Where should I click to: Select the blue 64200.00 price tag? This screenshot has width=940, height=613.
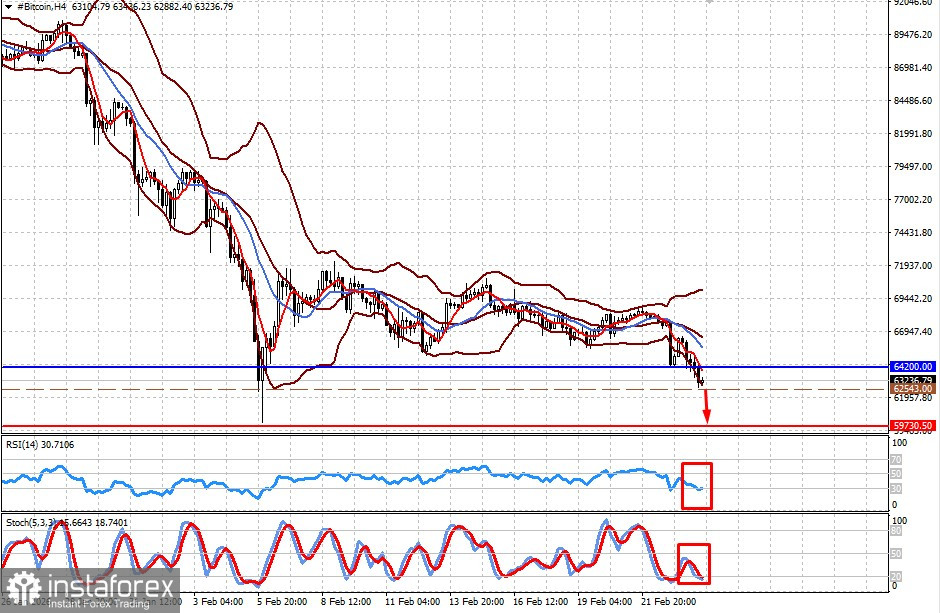(912, 367)
